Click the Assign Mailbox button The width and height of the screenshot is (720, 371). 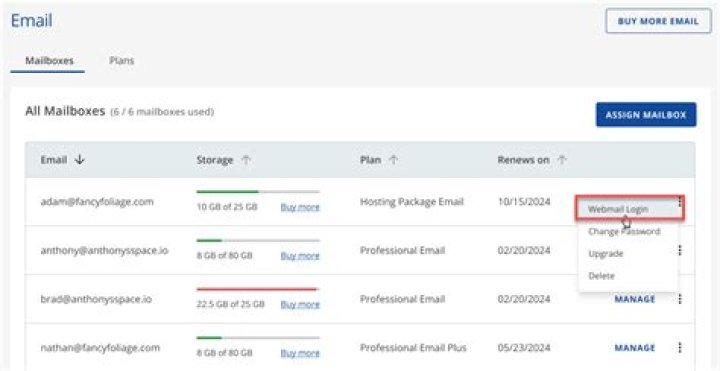pyautogui.click(x=646, y=114)
